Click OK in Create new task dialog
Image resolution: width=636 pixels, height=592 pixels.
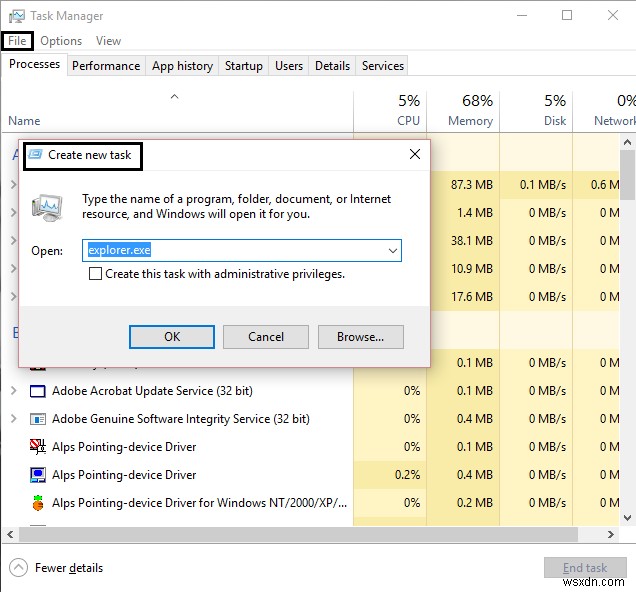(x=172, y=337)
